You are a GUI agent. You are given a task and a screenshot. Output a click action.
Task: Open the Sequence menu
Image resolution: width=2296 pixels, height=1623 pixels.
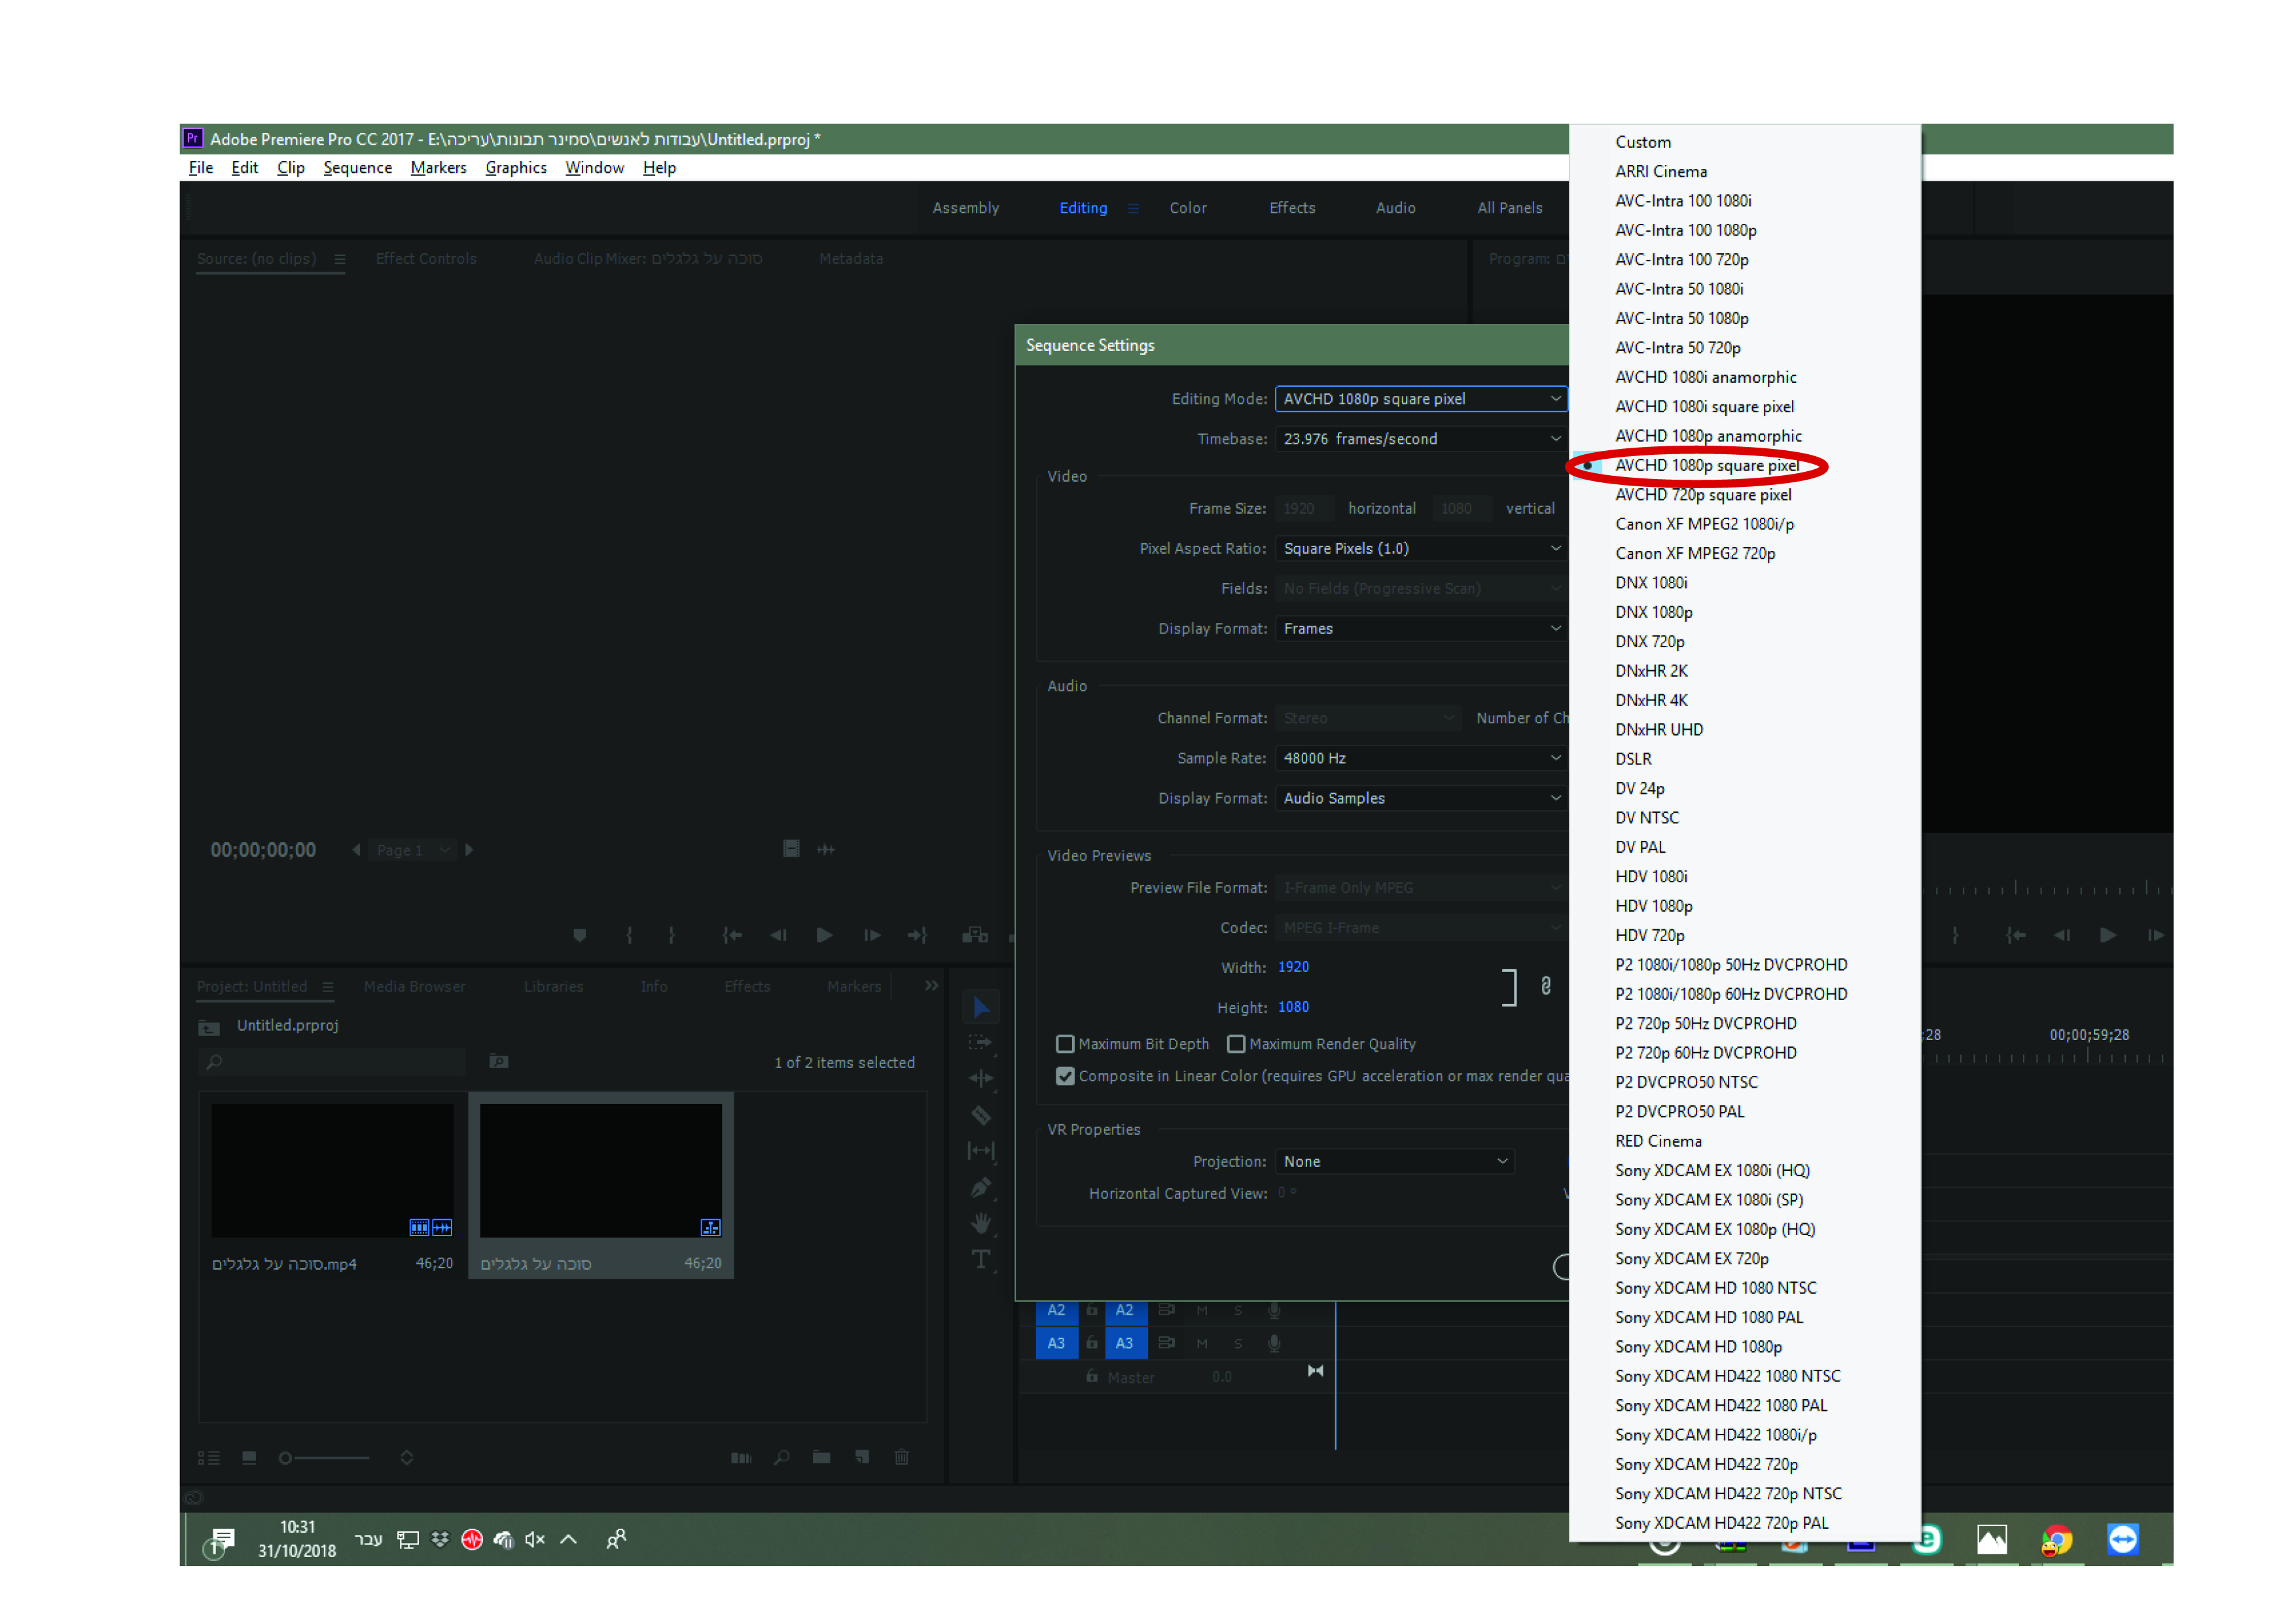coord(357,168)
